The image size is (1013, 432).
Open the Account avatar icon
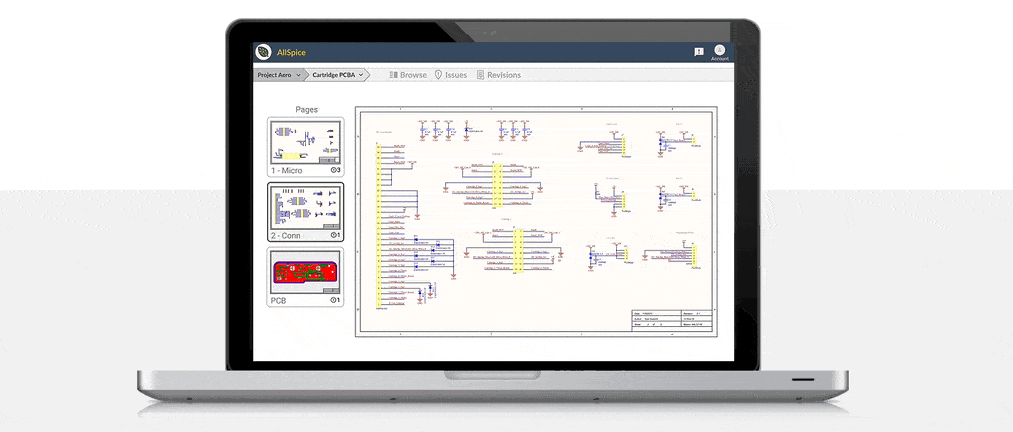(719, 49)
